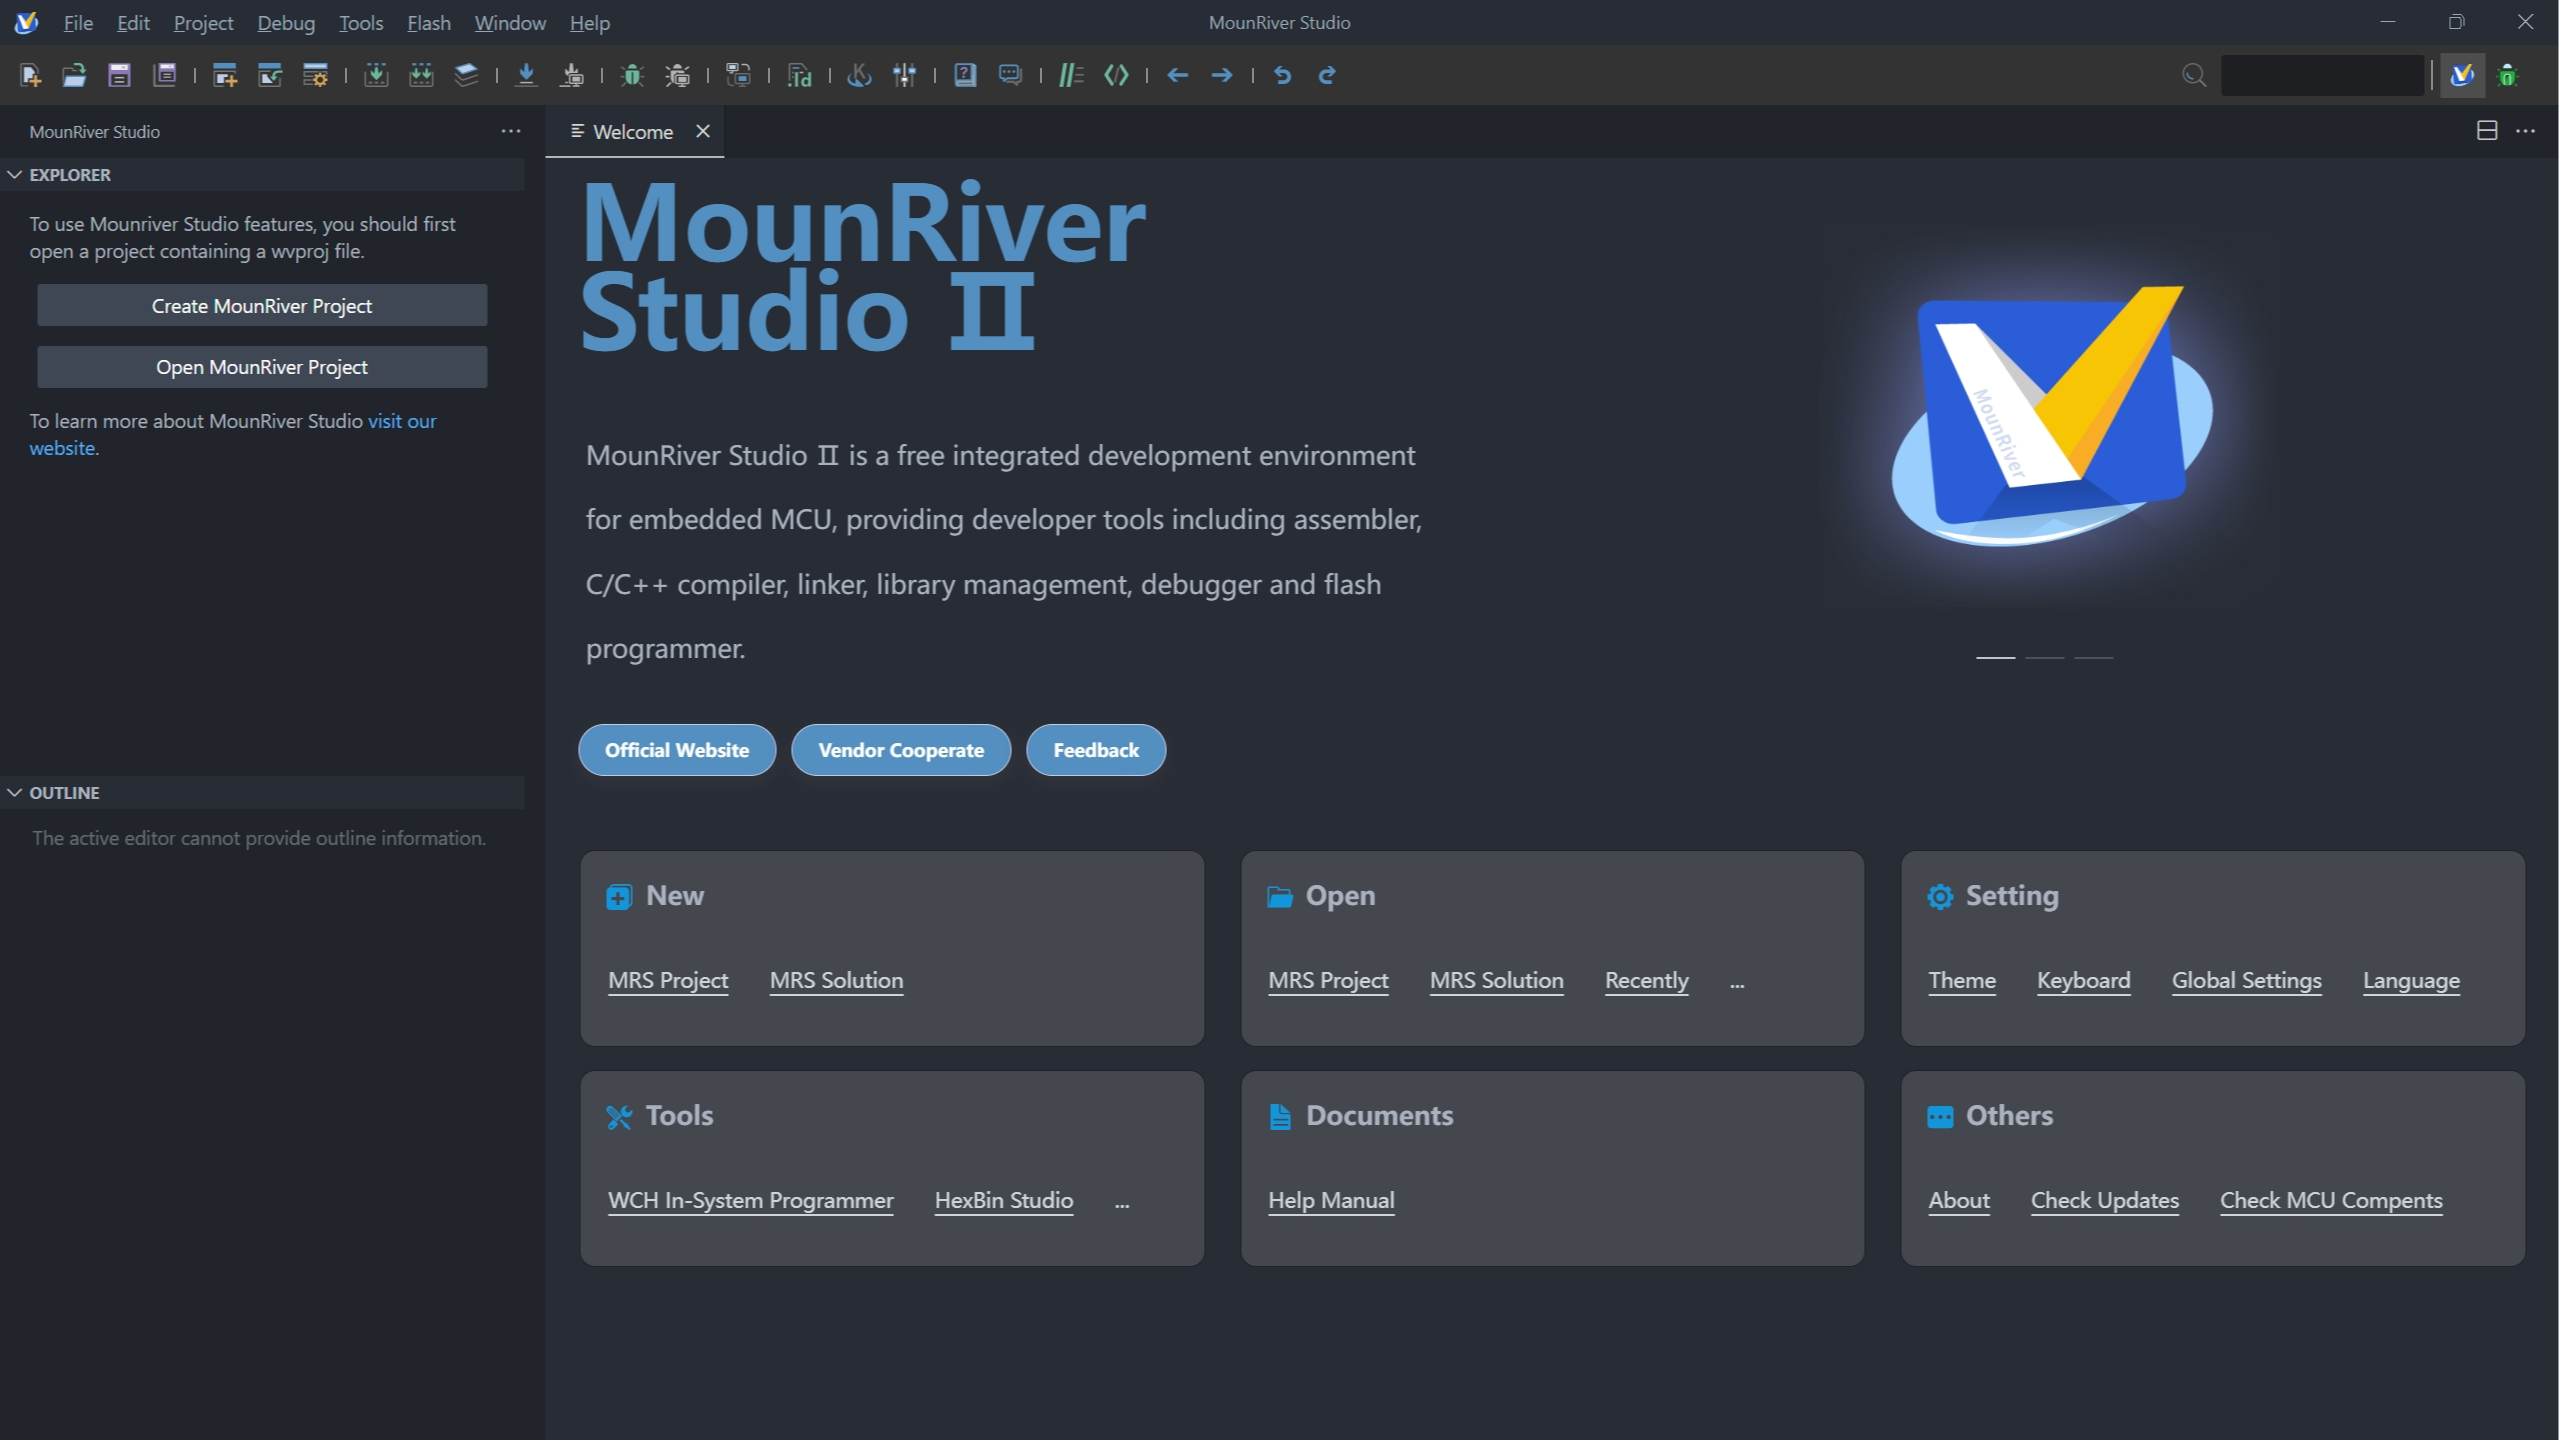Click the Save file toolbar icon
The width and height of the screenshot is (2559, 1440).
(x=119, y=75)
